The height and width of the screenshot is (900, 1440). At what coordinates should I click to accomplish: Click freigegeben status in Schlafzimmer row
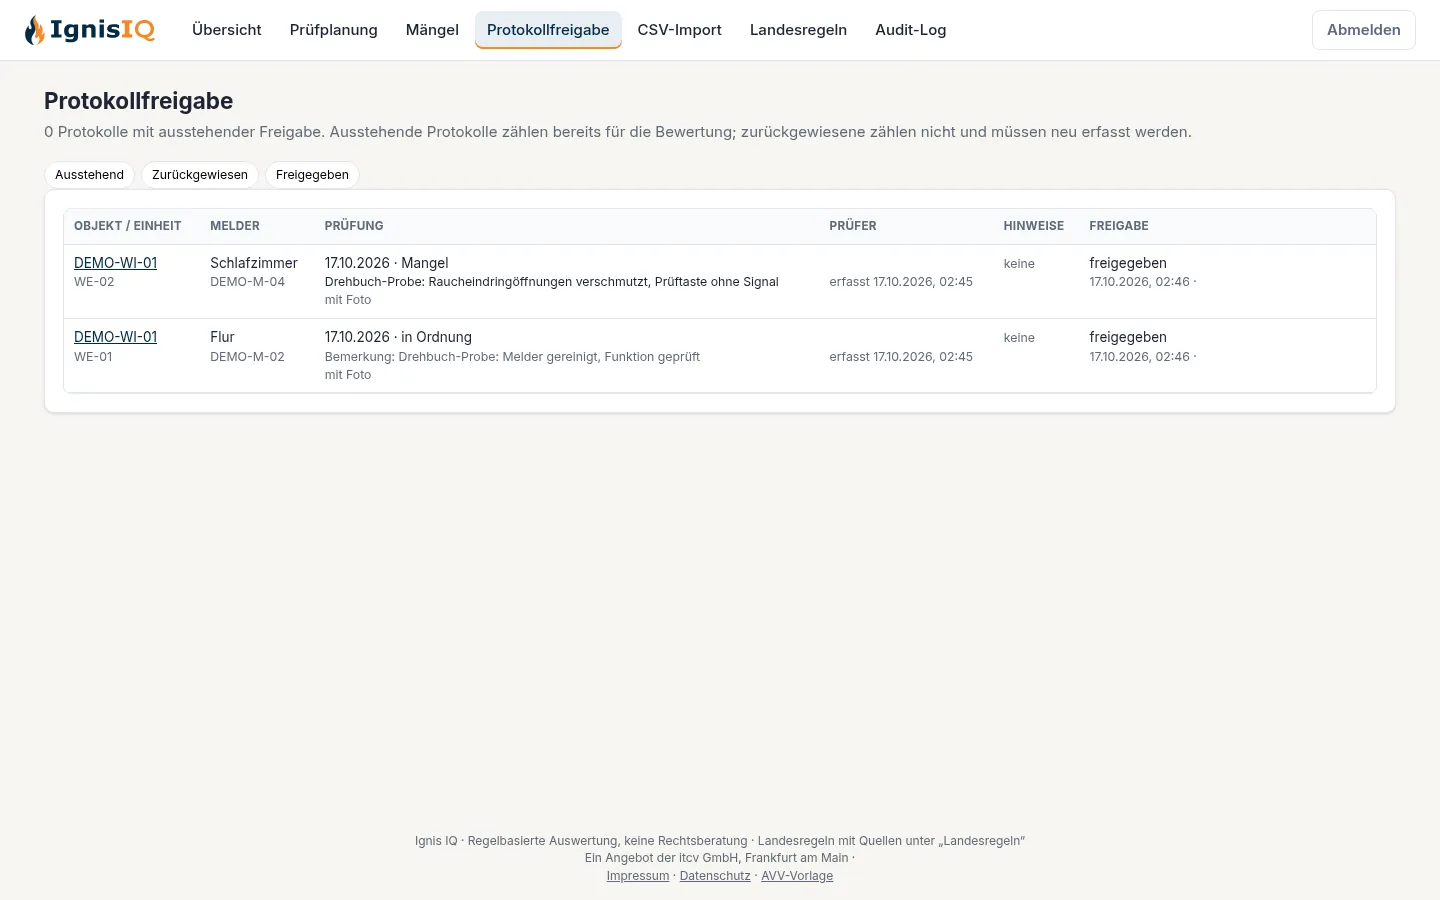(1128, 263)
